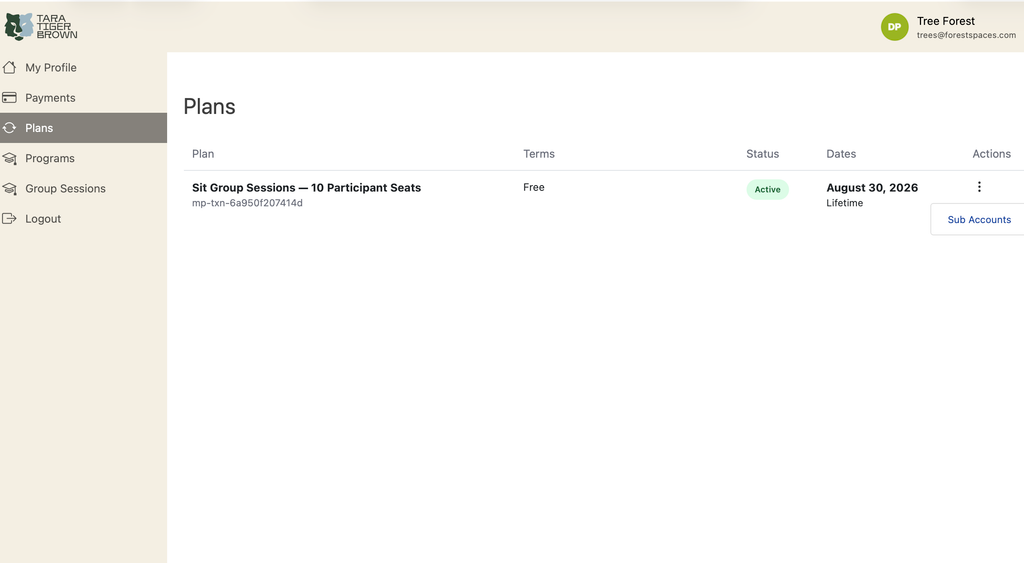
Task: Click the refresh arrows icon beside Plans
Action: (x=9, y=128)
